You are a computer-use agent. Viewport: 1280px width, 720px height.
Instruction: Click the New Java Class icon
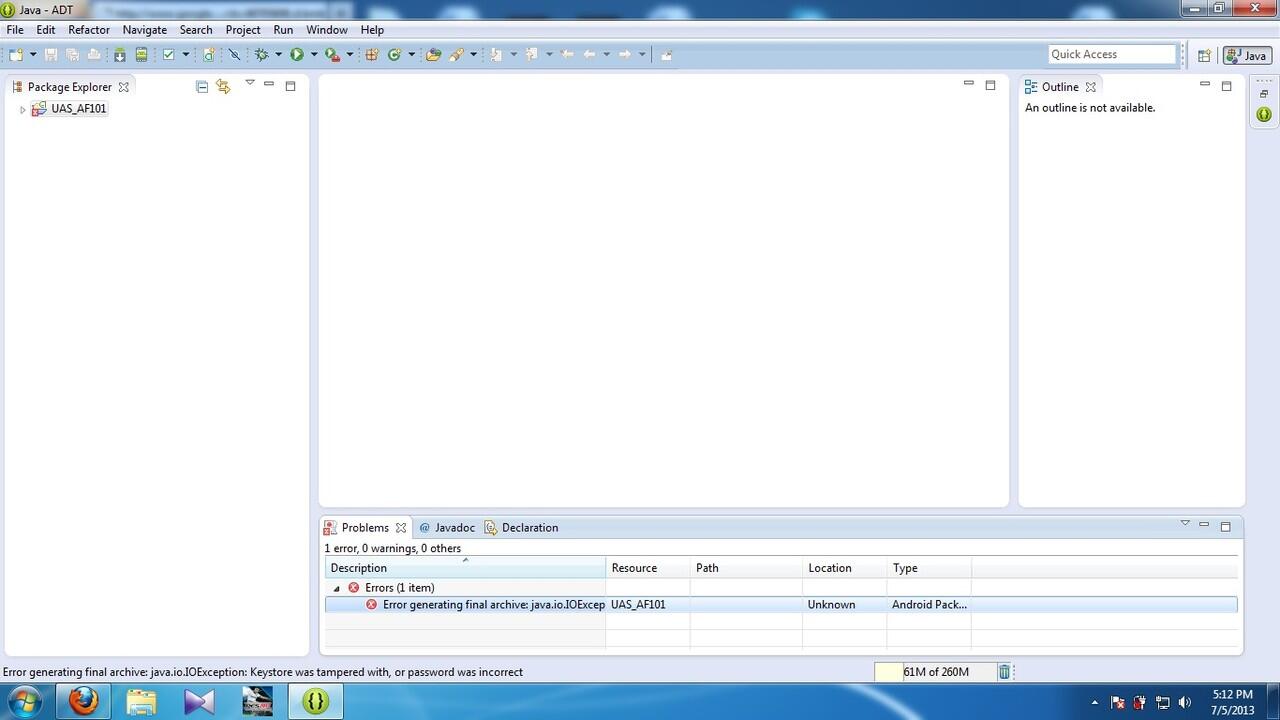(x=394, y=54)
